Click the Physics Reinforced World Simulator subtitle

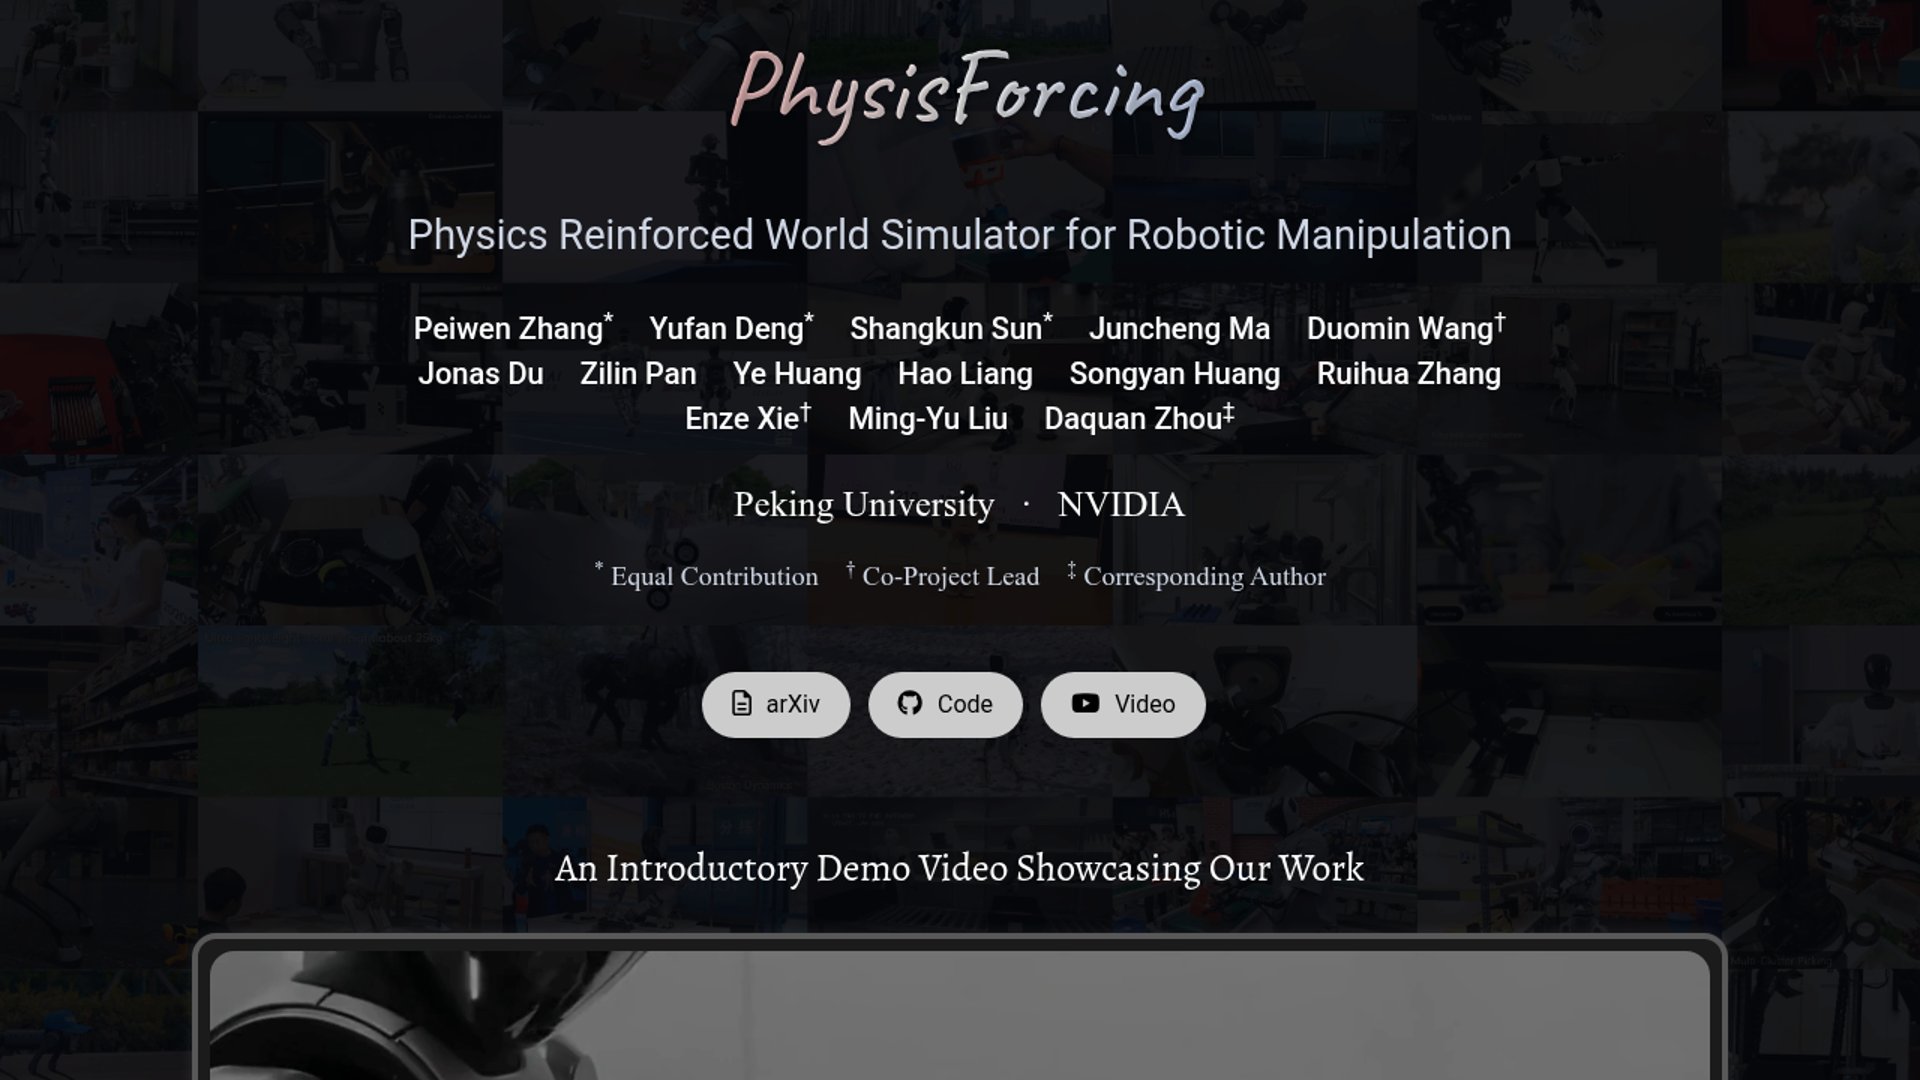960,235
